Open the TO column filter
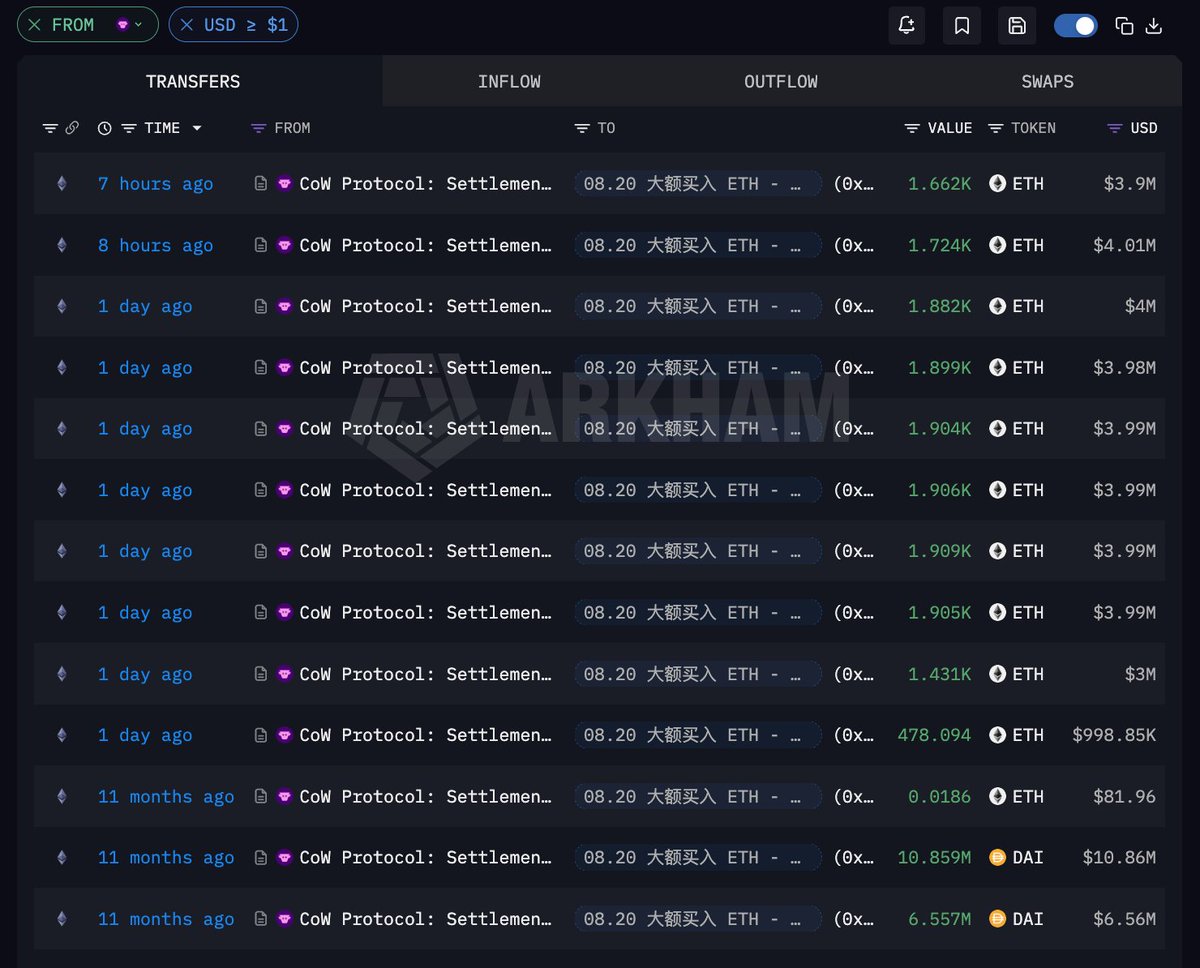The width and height of the screenshot is (1200, 968). click(x=582, y=128)
